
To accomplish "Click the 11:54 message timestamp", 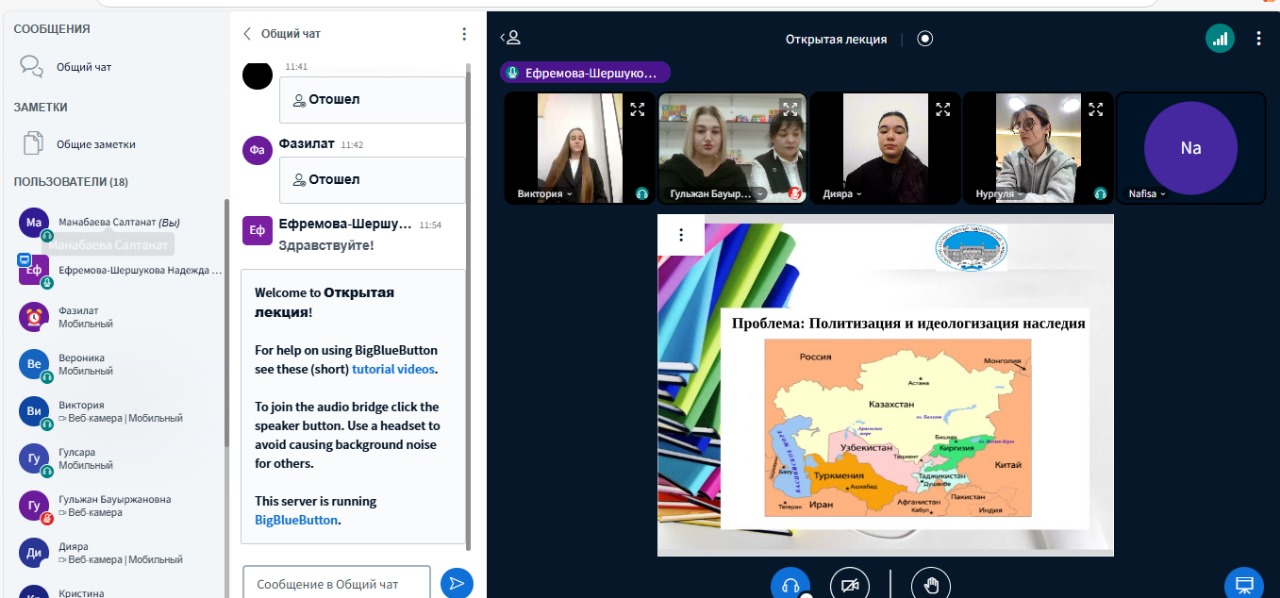I will click(430, 226).
